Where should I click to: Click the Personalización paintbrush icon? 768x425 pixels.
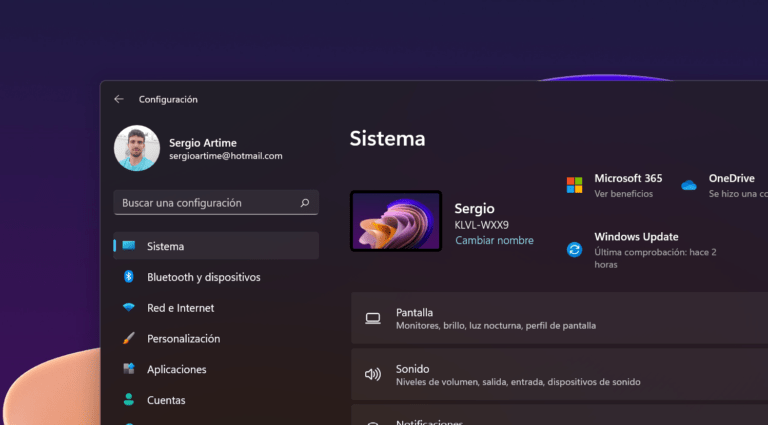point(129,338)
